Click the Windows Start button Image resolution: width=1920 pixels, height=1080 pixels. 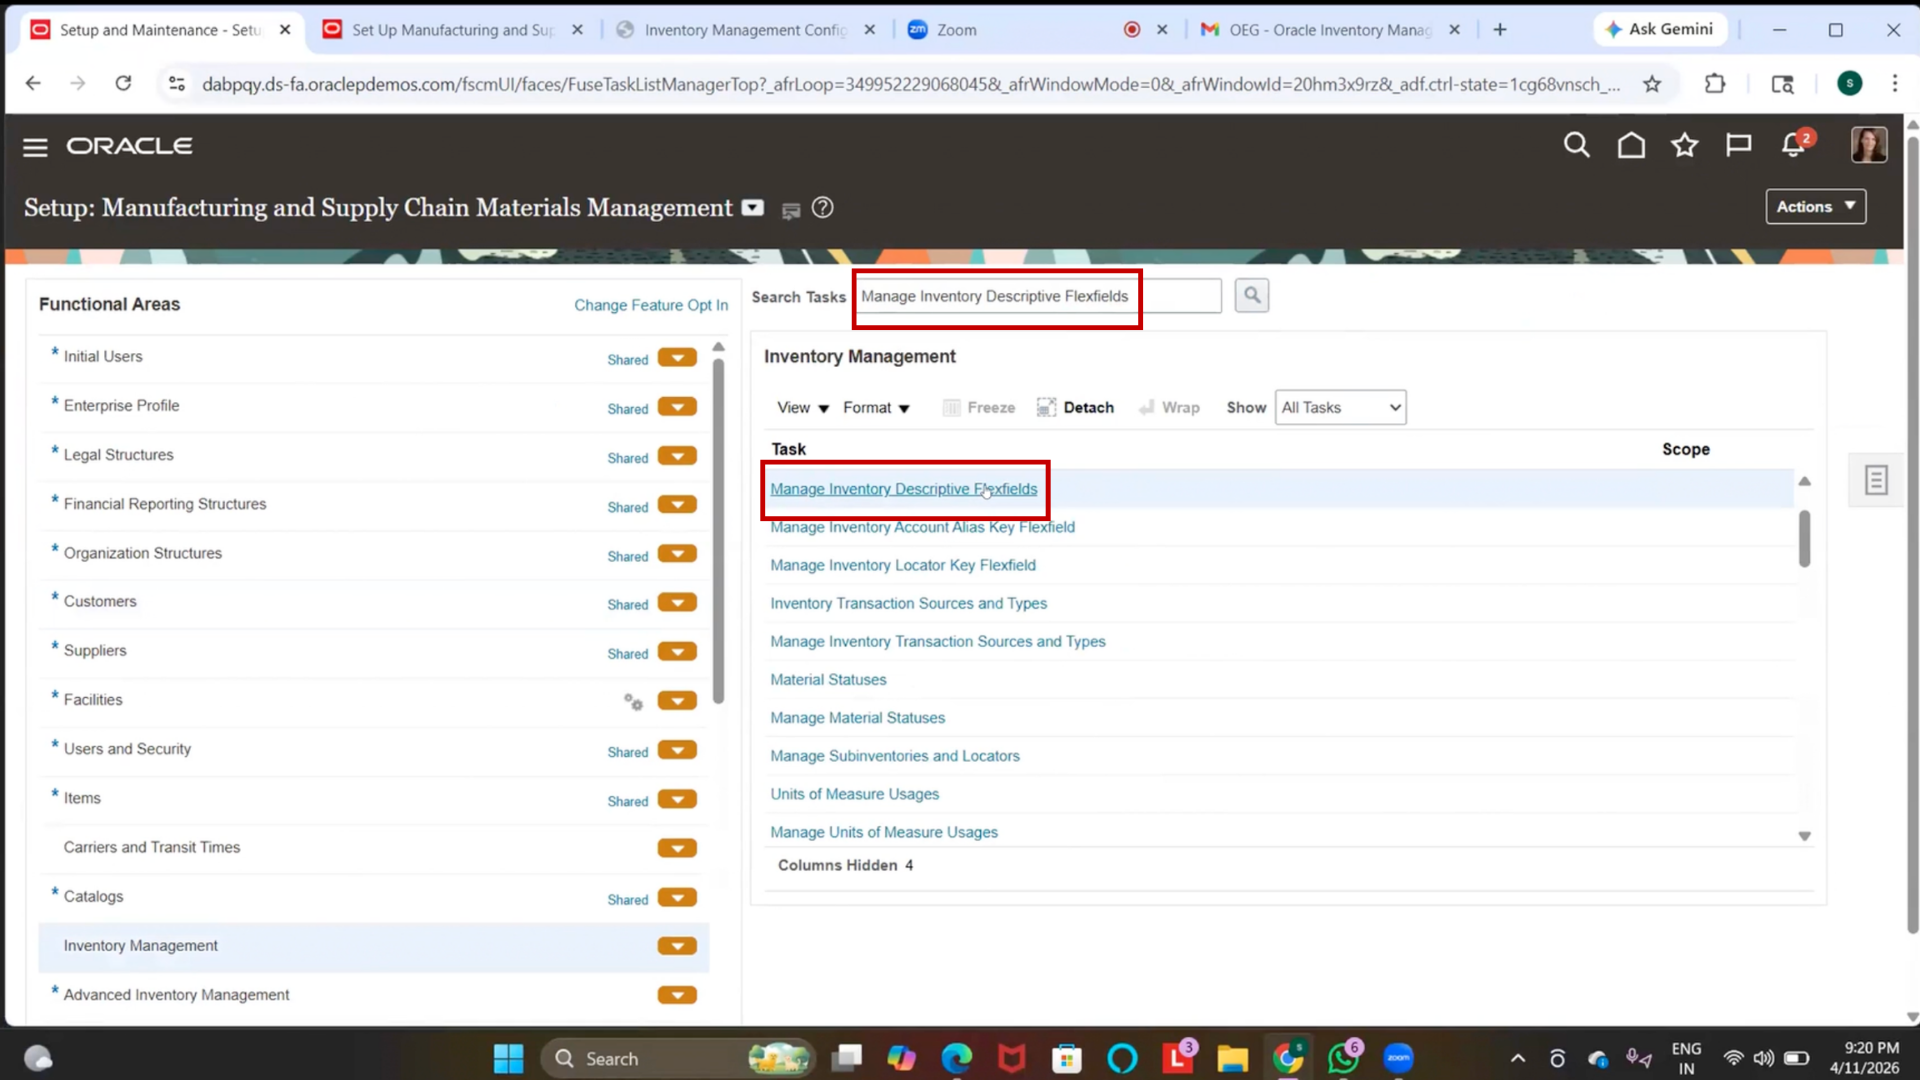click(x=508, y=1058)
